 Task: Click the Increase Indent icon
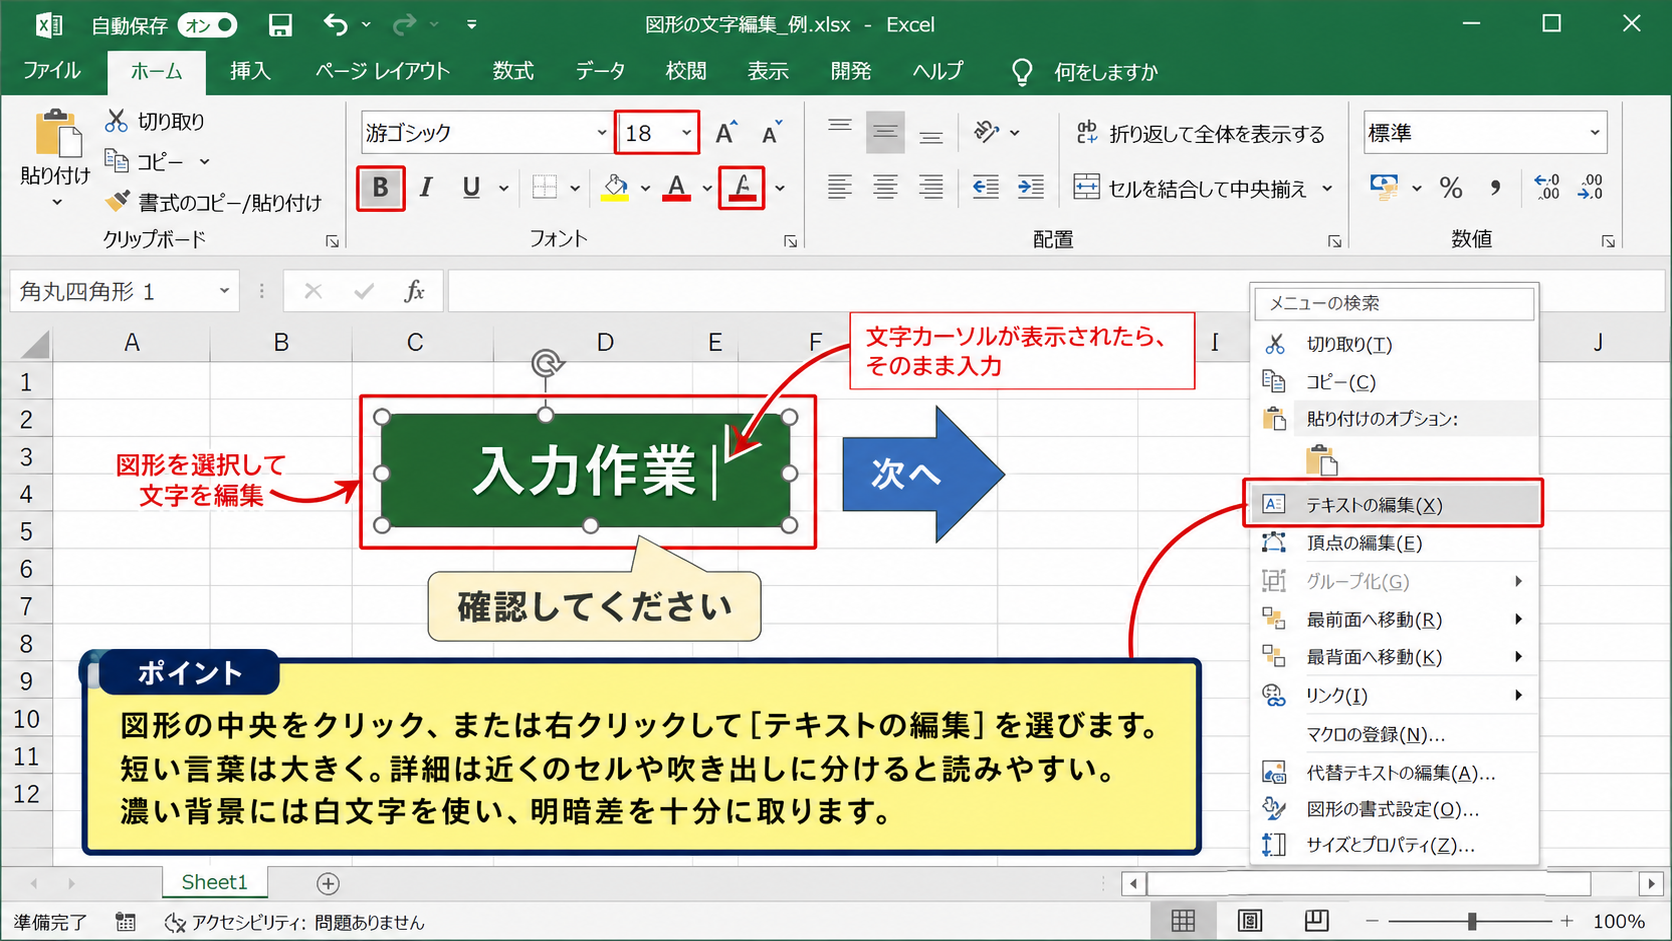1031,187
